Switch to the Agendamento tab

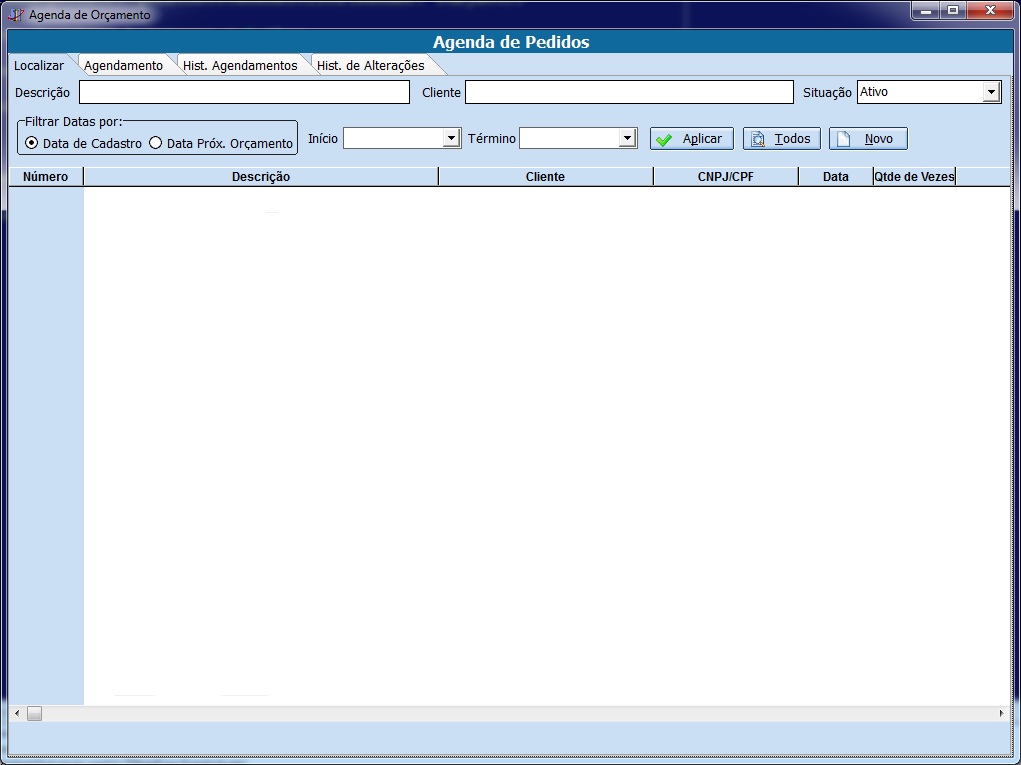pyautogui.click(x=123, y=66)
